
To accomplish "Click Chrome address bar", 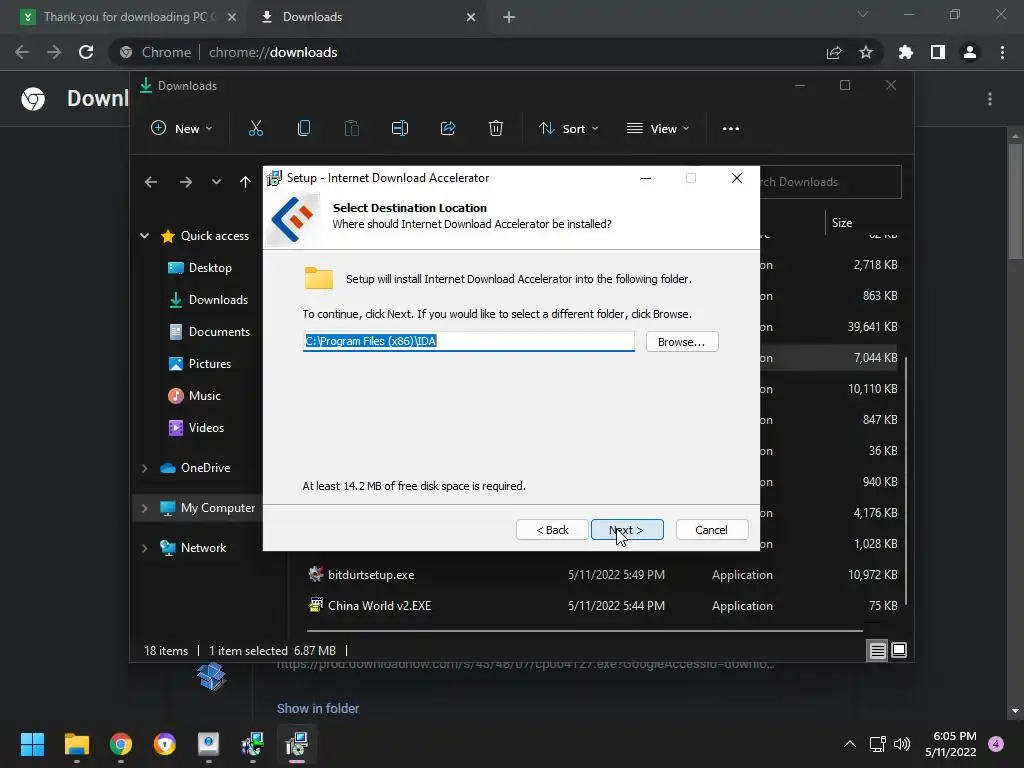I will (470, 52).
